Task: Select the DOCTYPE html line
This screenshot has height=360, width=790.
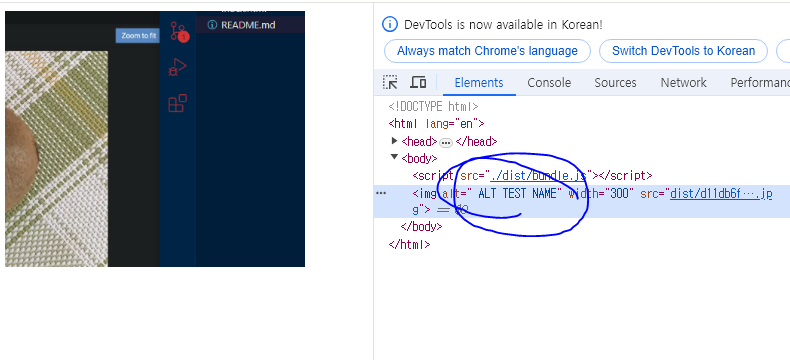Action: coord(433,106)
